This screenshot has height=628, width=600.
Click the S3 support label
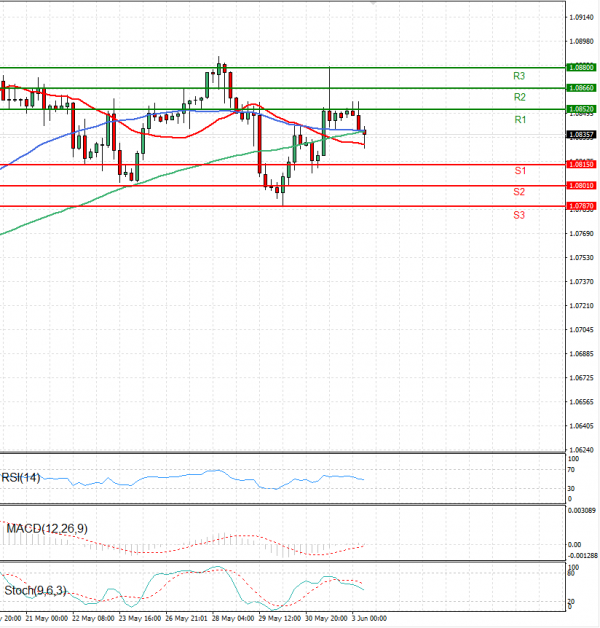(519, 215)
